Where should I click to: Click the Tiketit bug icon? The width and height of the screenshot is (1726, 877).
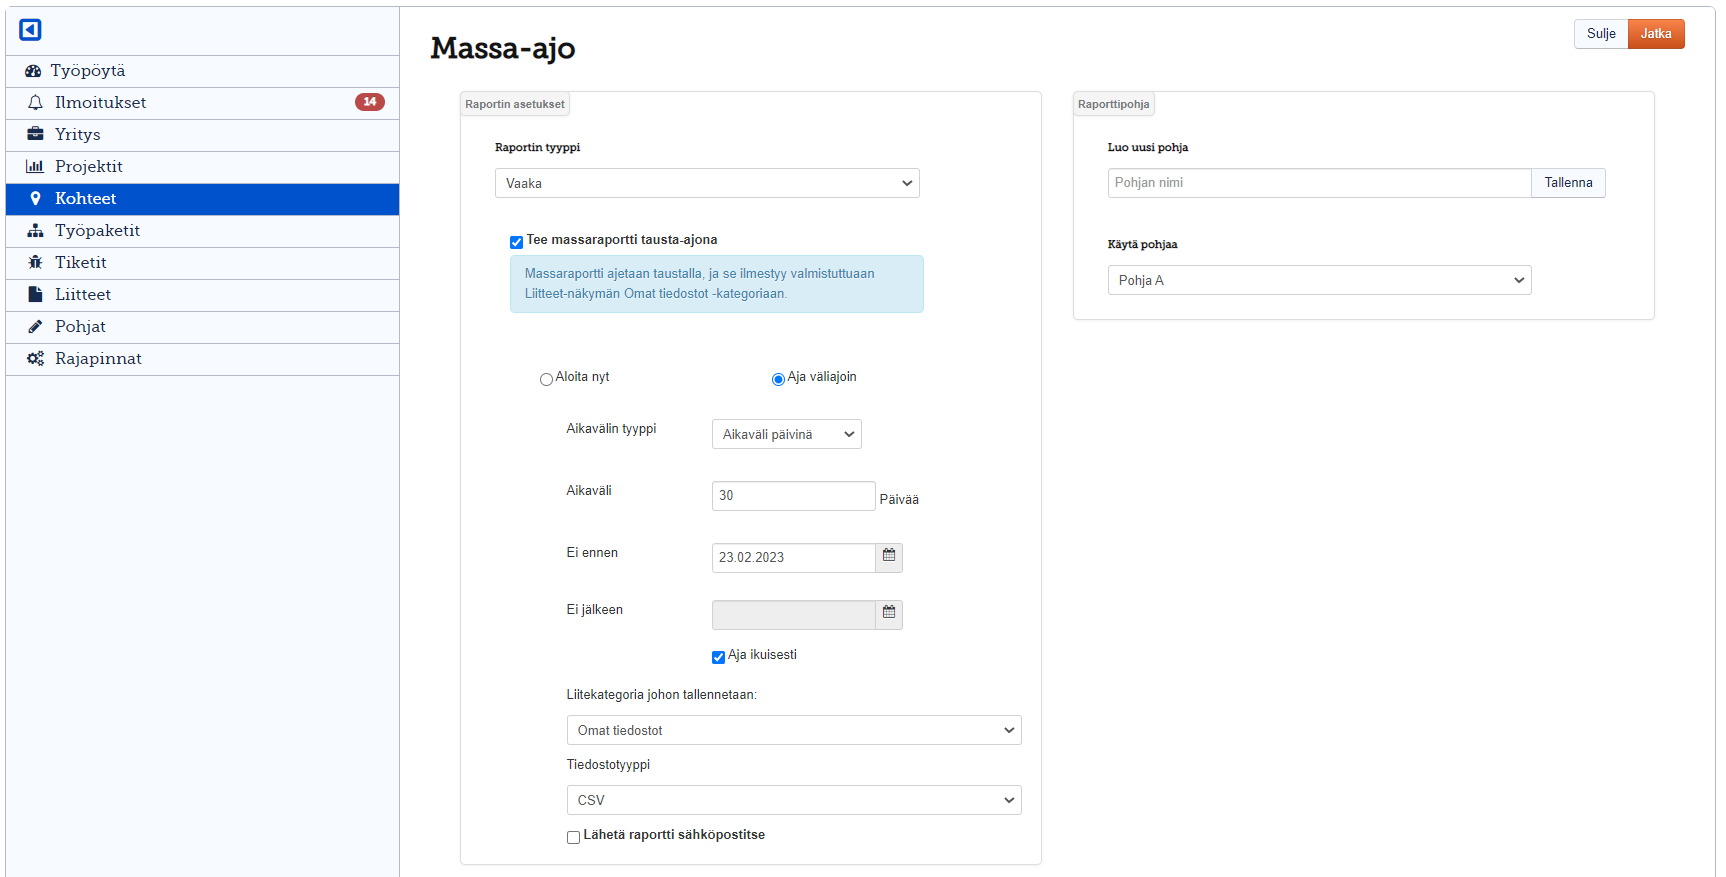tap(35, 262)
